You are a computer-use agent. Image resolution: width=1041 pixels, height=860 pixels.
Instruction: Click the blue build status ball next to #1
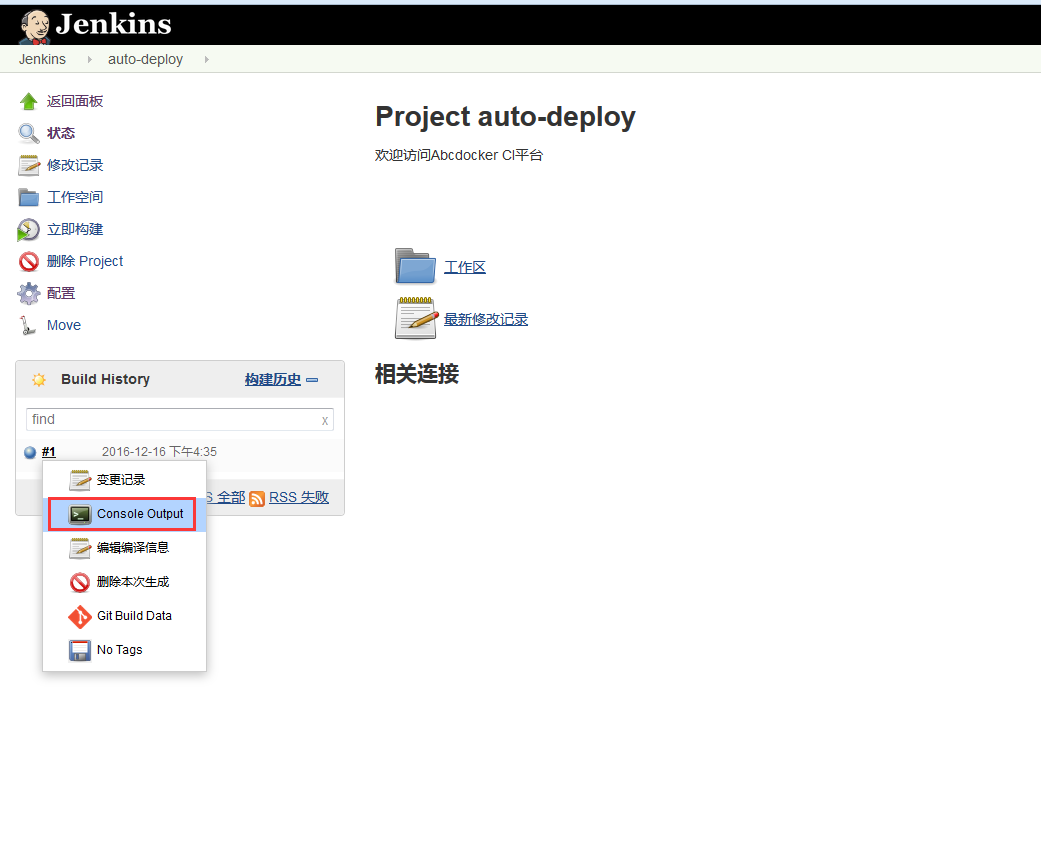click(x=29, y=451)
